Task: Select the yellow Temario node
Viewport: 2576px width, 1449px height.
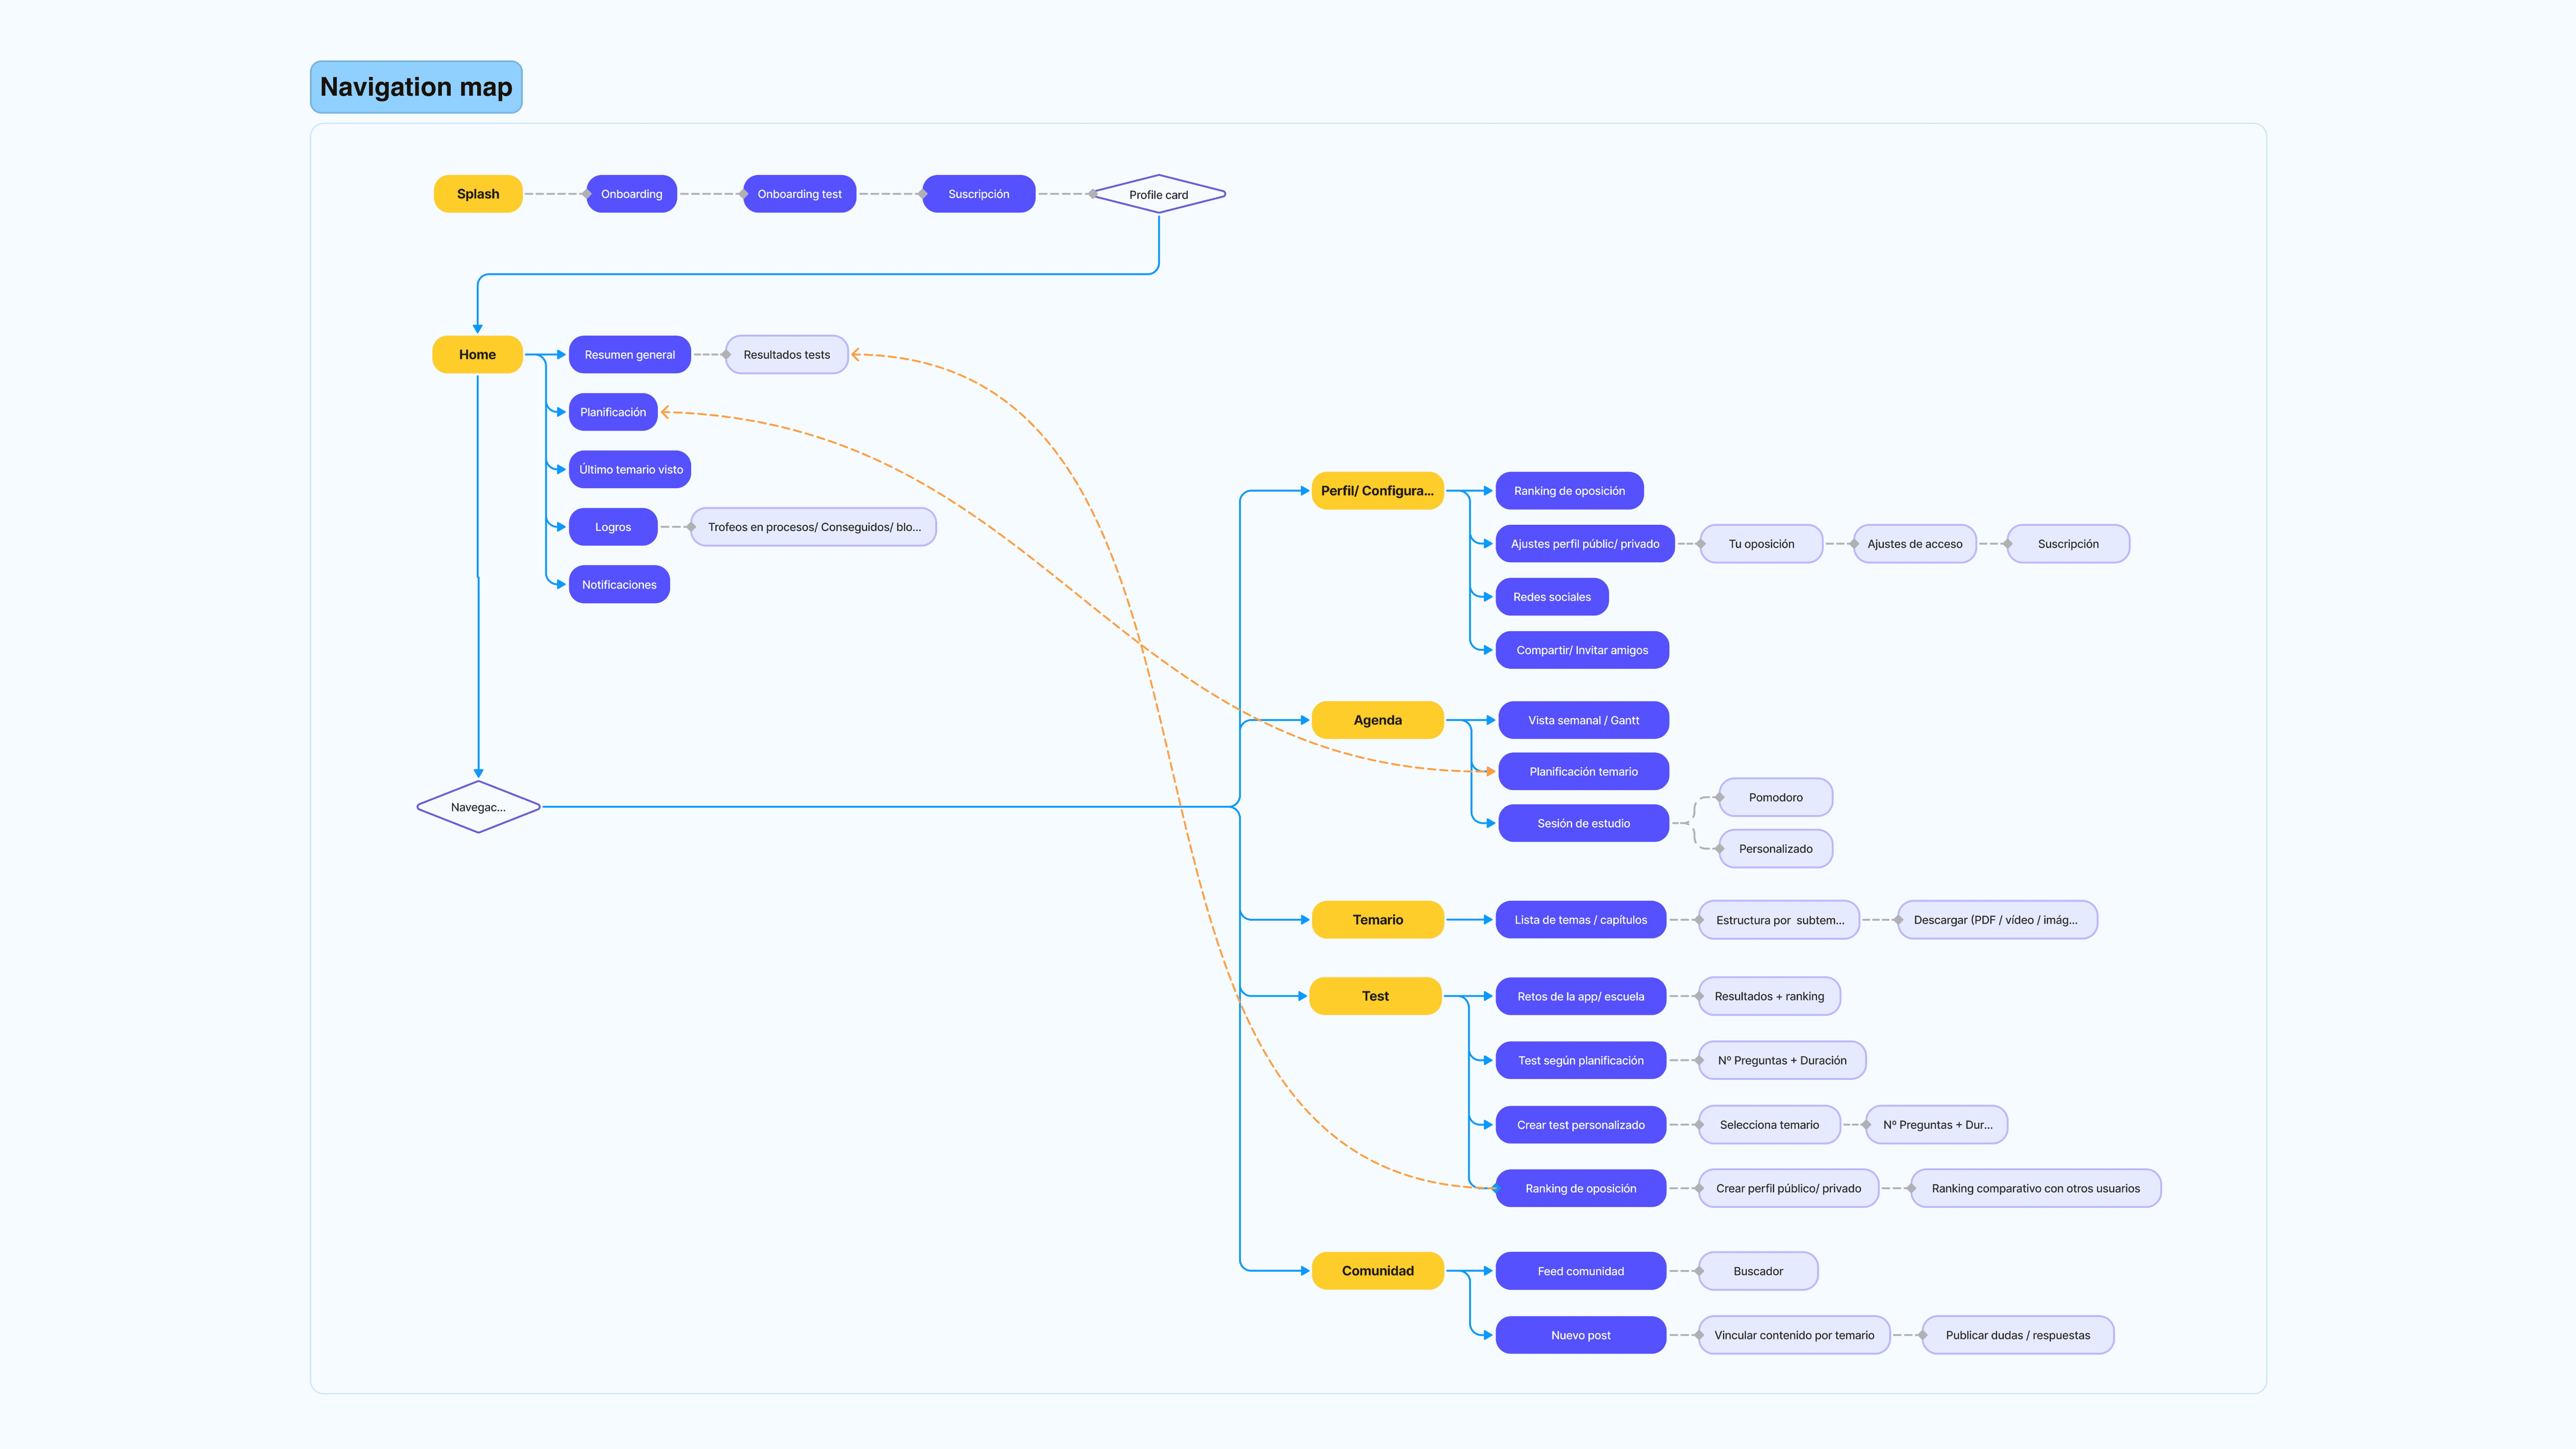Action: pos(1377,920)
